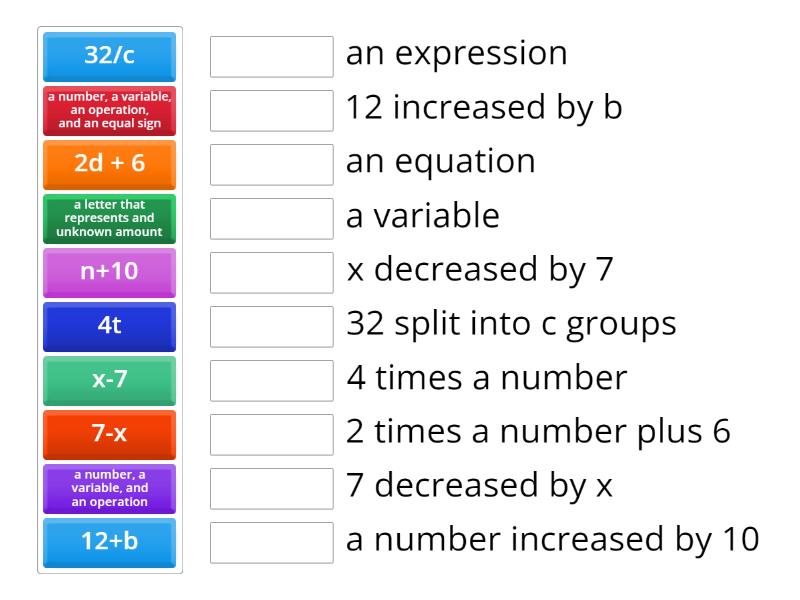Select the blue 32/c tile

pos(108,57)
